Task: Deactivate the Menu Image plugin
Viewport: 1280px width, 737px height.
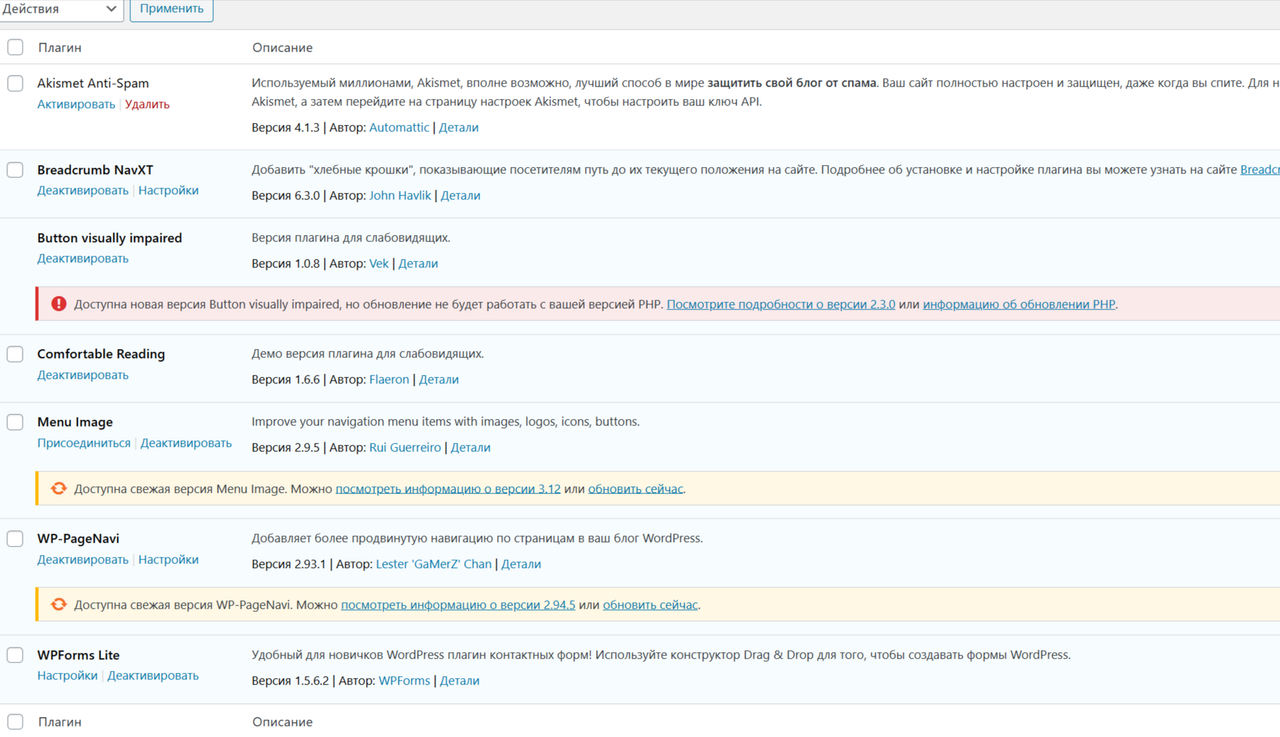Action: (186, 443)
